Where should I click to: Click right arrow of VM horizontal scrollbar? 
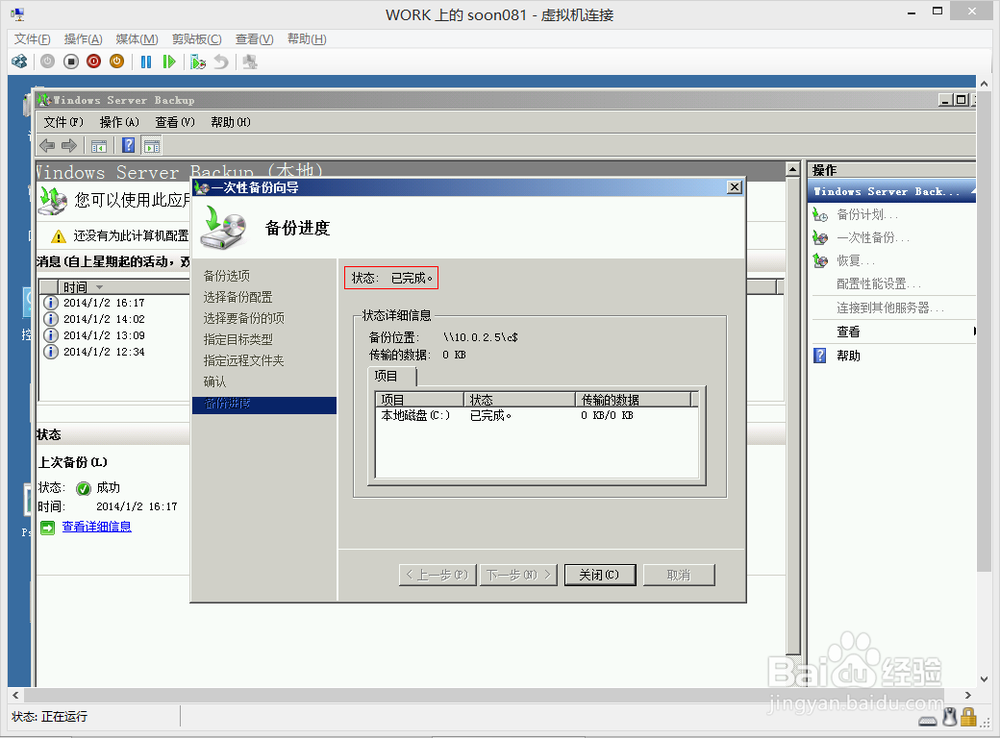[x=968, y=695]
